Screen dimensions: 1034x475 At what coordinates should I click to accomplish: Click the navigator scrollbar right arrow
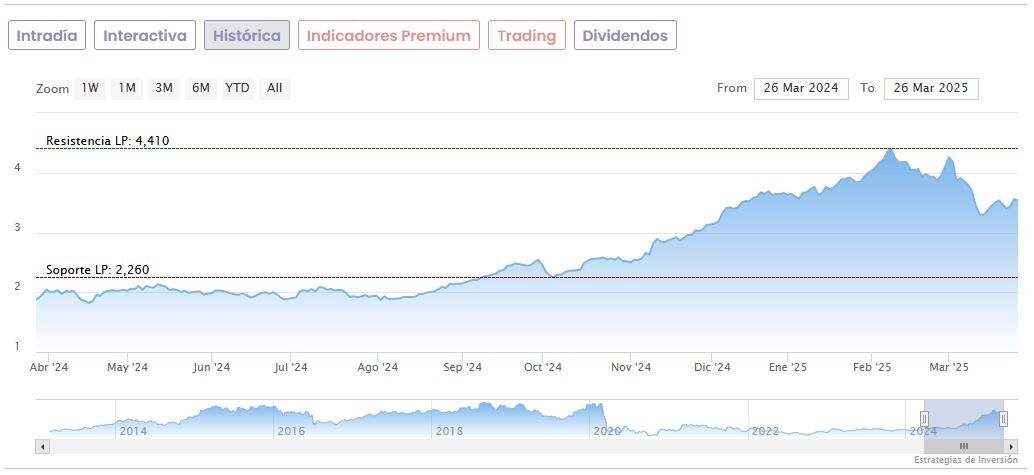tap(1011, 446)
